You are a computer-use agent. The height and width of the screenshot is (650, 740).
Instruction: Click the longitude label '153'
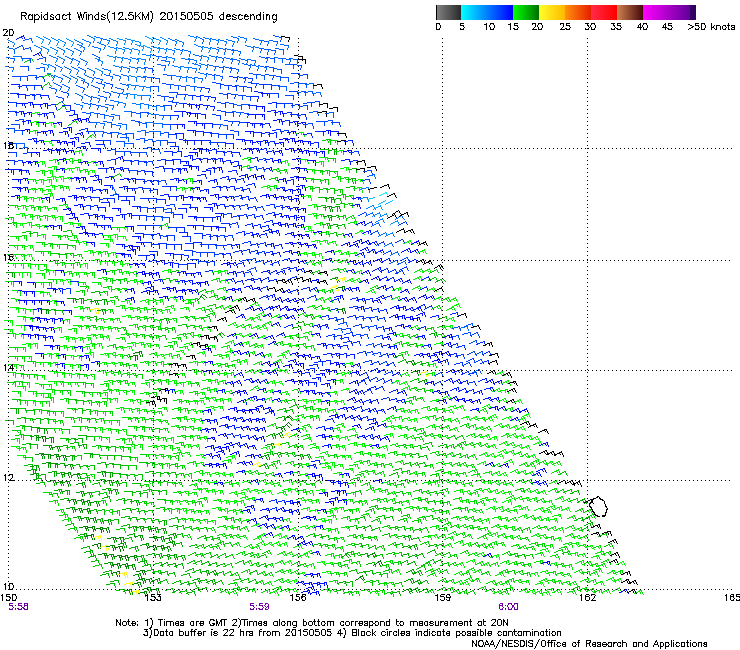[x=153, y=598]
